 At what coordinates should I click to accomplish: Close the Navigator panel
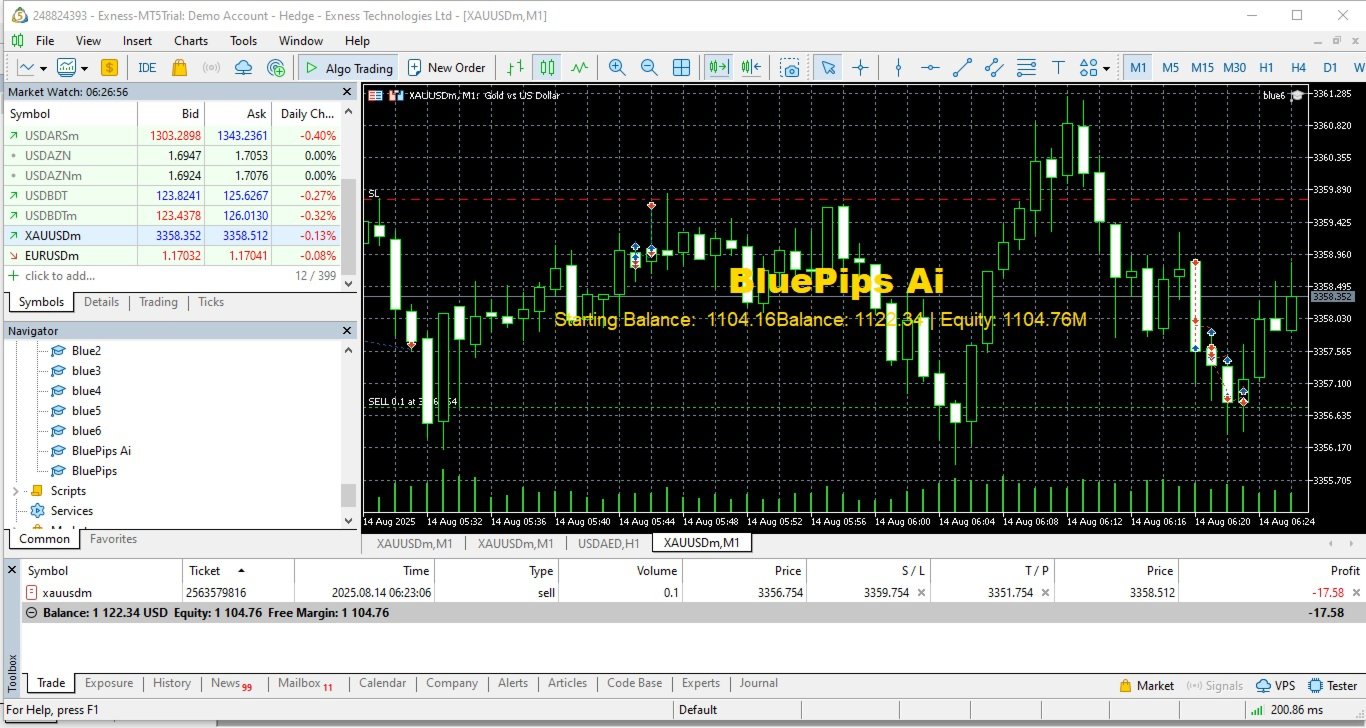pos(347,330)
